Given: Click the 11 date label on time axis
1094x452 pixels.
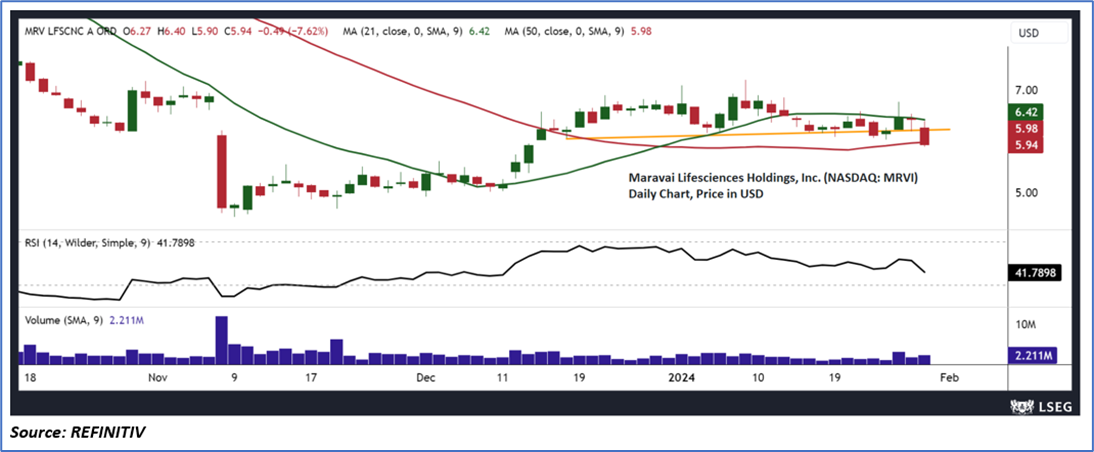Looking at the screenshot, I should pyautogui.click(x=502, y=377).
